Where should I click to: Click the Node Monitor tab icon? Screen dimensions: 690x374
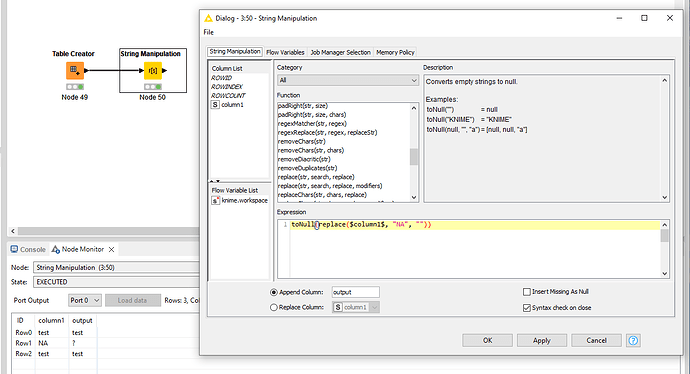pyautogui.click(x=56, y=249)
